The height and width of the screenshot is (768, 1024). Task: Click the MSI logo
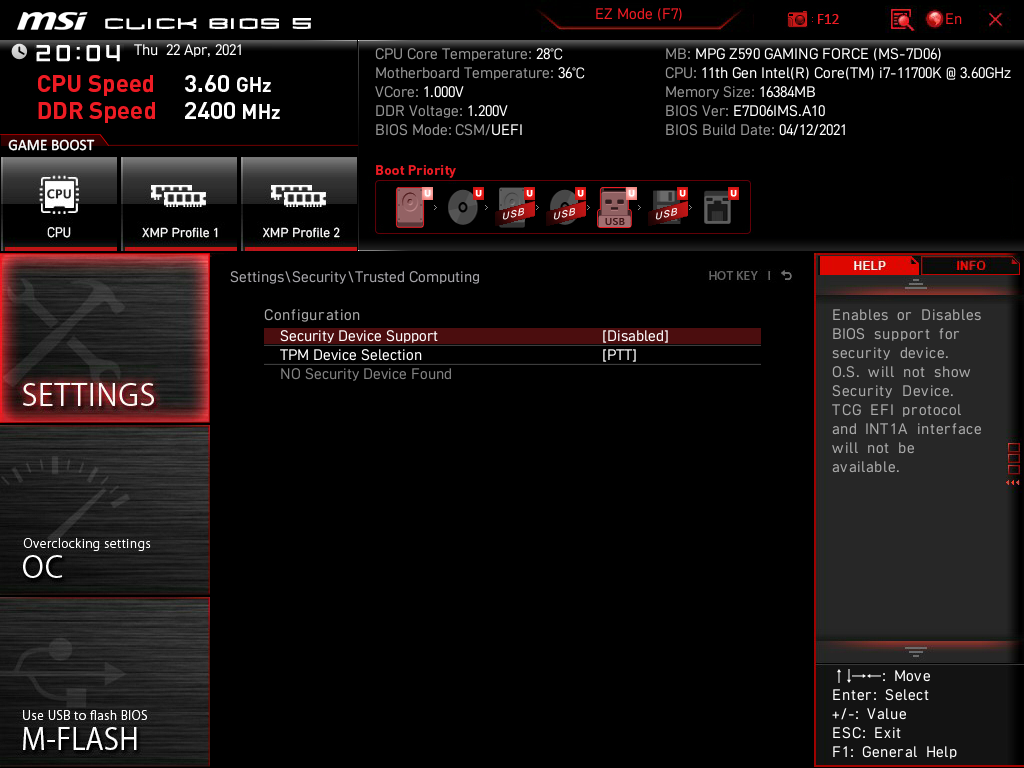click(52, 21)
